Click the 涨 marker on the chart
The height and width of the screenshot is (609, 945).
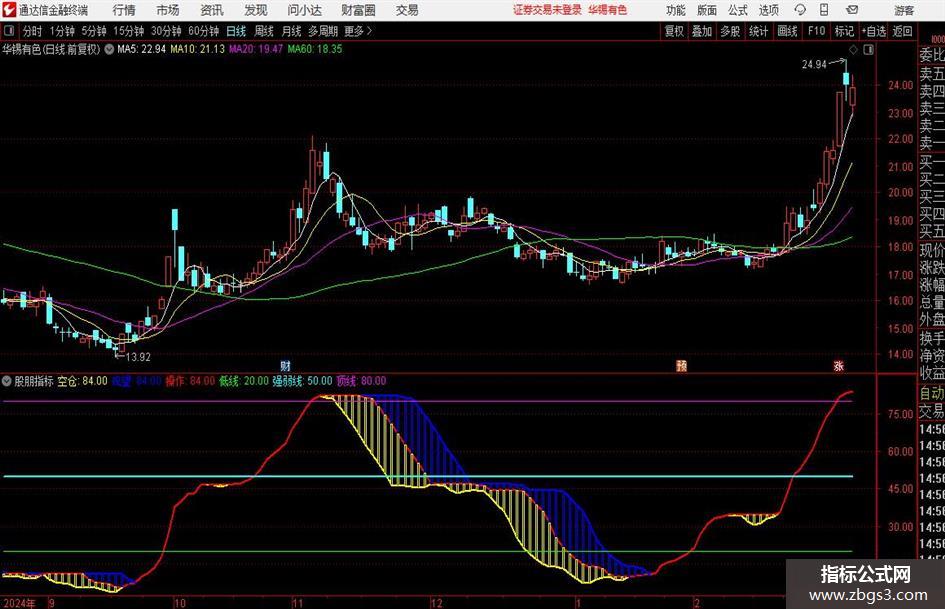(839, 365)
